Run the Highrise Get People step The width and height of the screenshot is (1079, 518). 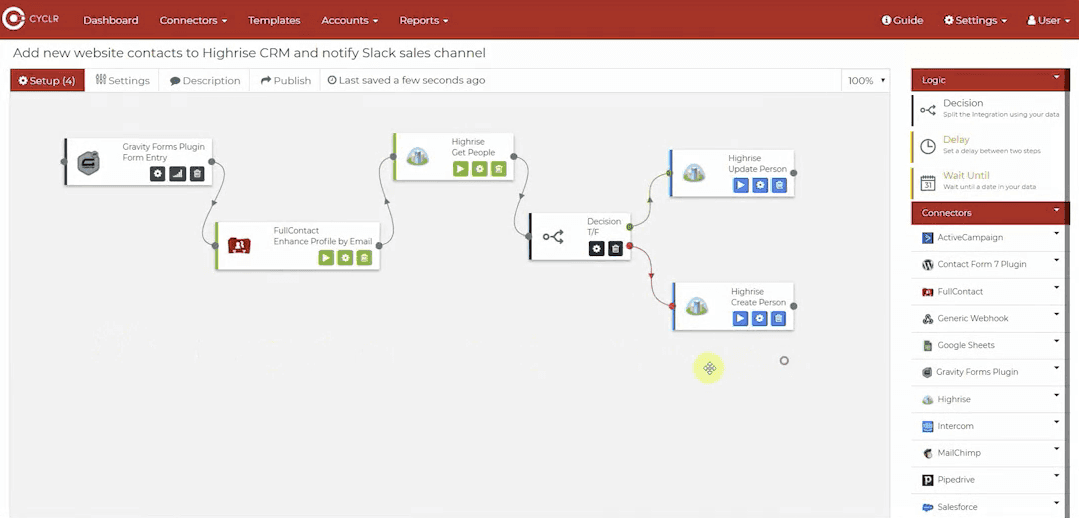(x=460, y=169)
